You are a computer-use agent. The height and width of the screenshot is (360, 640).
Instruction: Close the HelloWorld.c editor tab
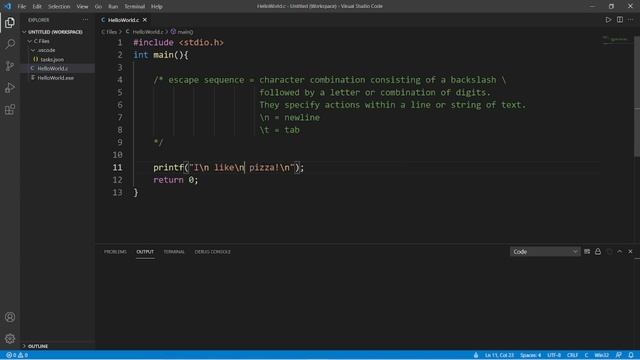point(145,20)
